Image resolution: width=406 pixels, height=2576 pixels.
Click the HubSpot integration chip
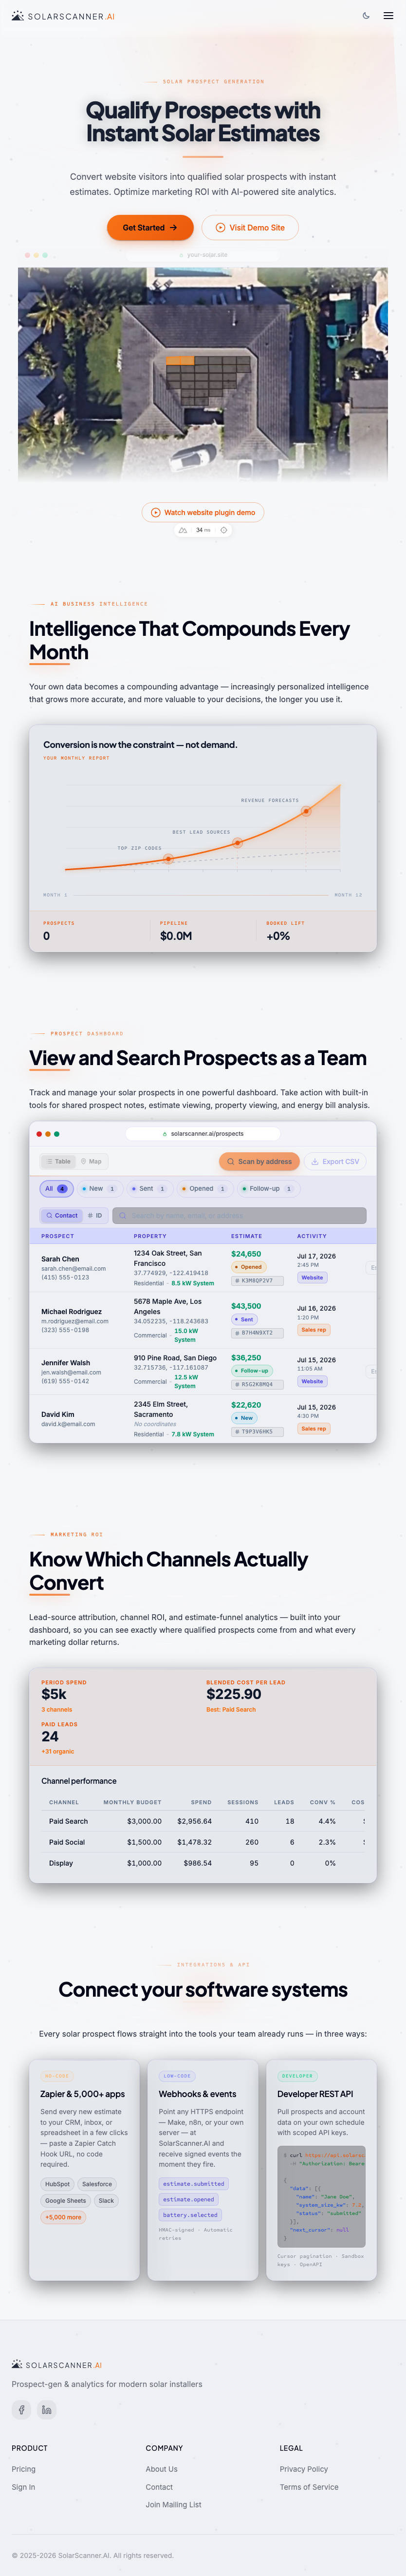(57, 2183)
